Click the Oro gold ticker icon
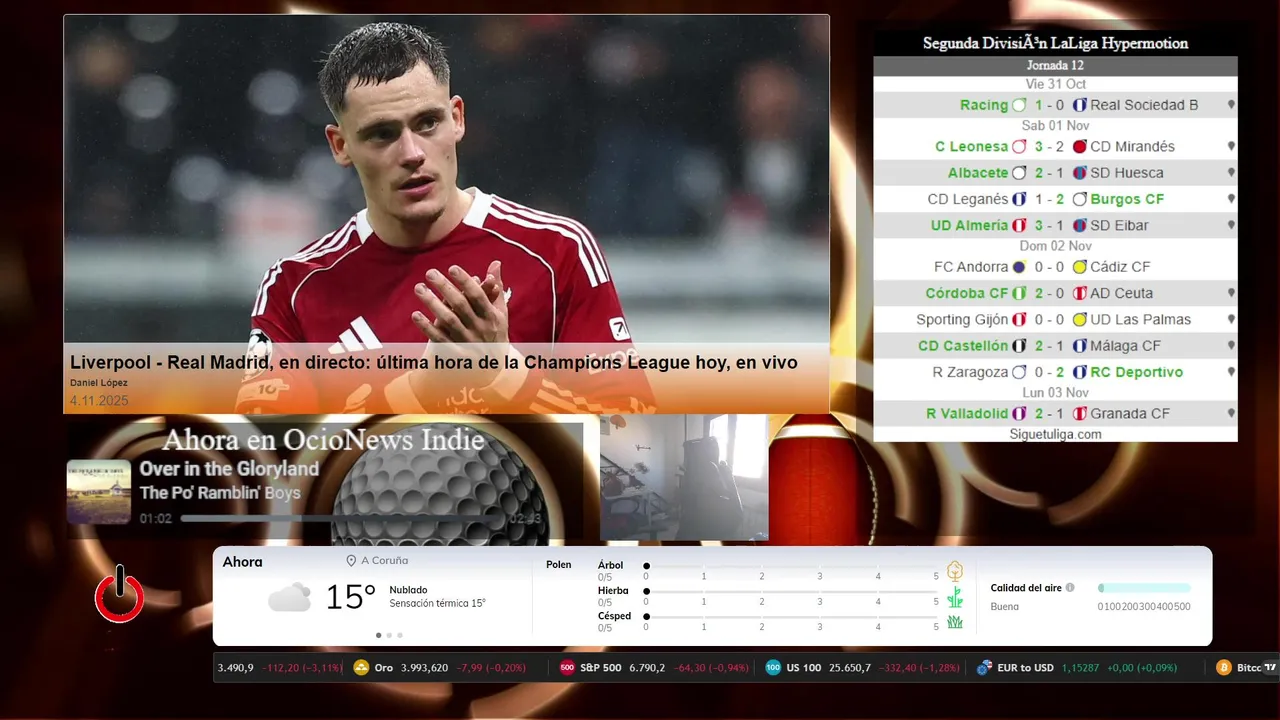 pyautogui.click(x=361, y=667)
